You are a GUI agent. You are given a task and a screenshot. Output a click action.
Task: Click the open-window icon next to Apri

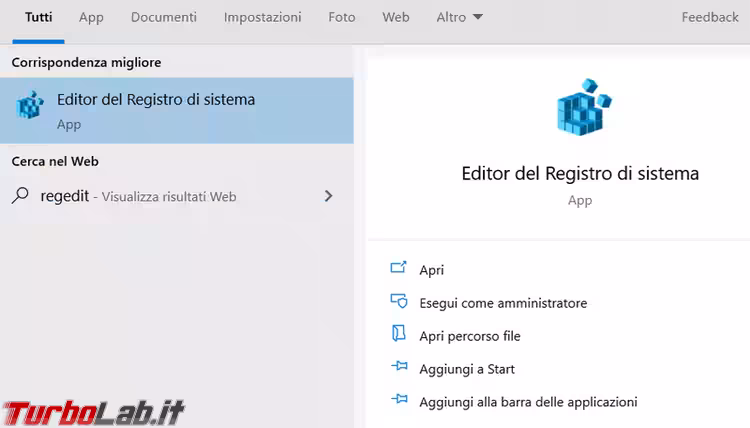pos(399,269)
